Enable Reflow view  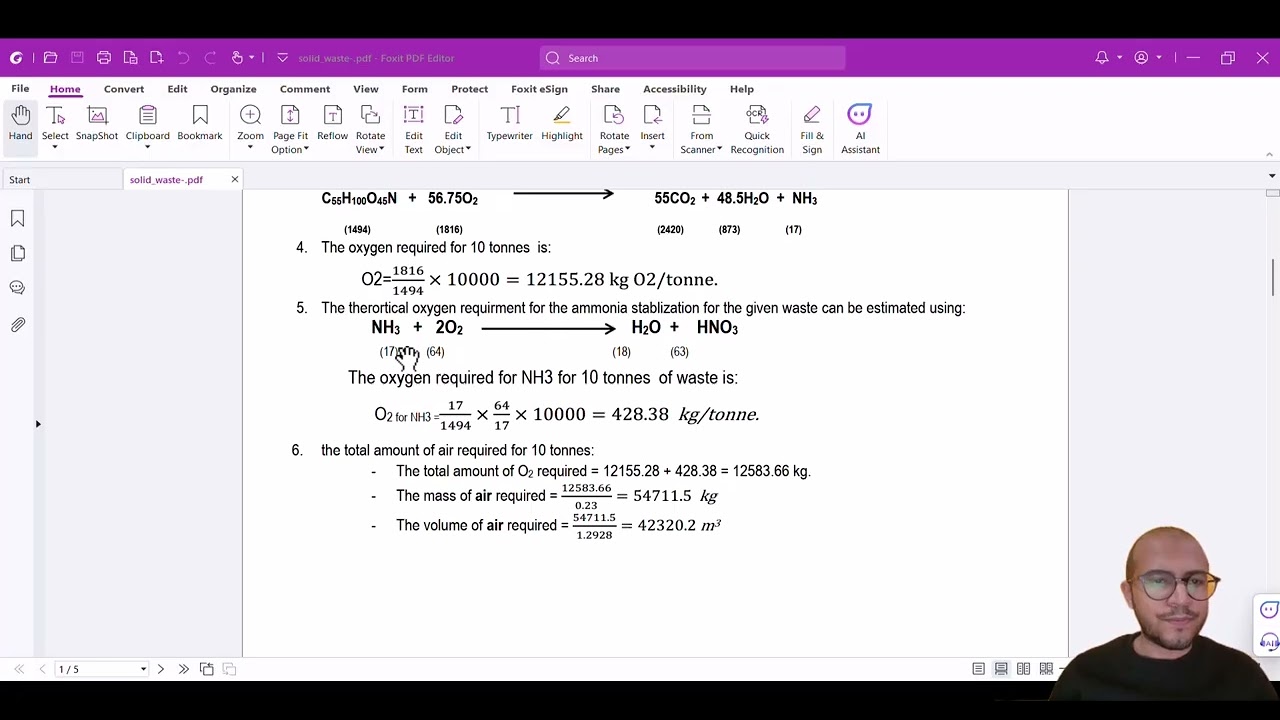point(332,124)
